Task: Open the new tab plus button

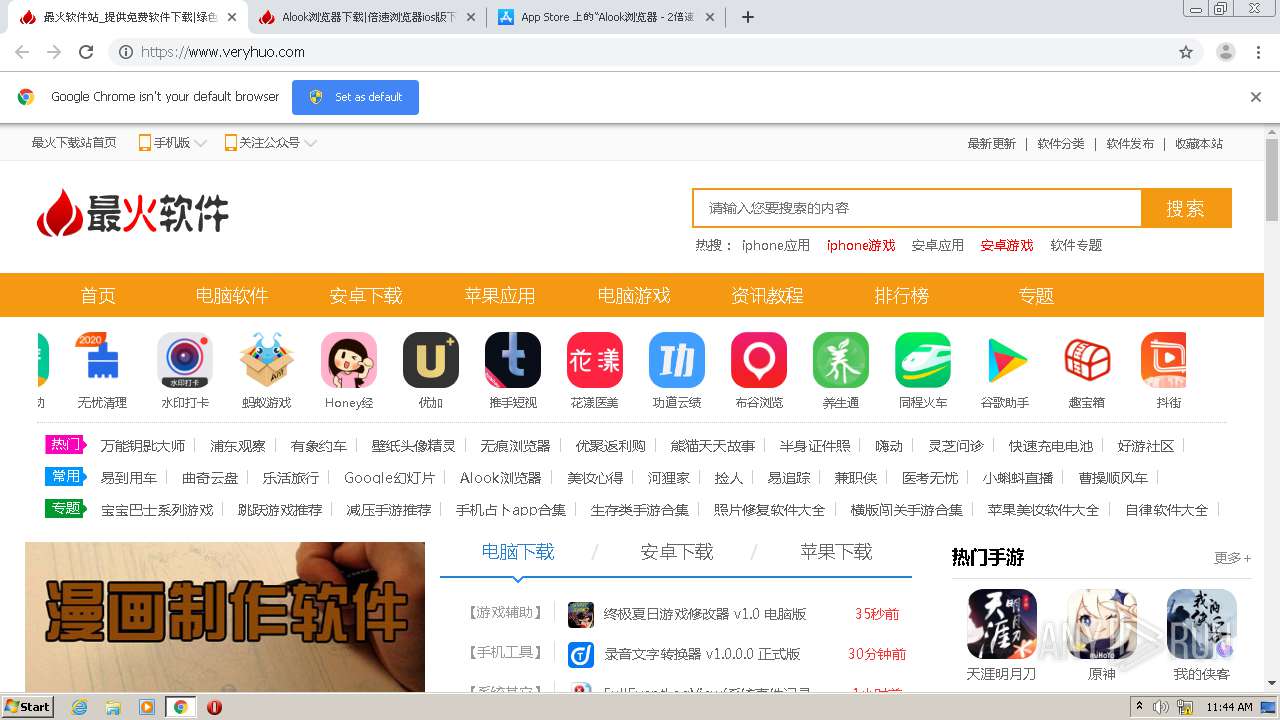Action: click(x=748, y=17)
